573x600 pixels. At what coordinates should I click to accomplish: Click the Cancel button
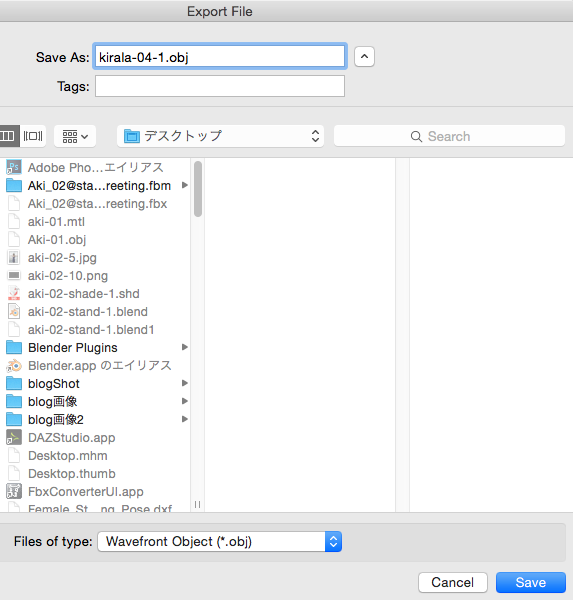(453, 582)
